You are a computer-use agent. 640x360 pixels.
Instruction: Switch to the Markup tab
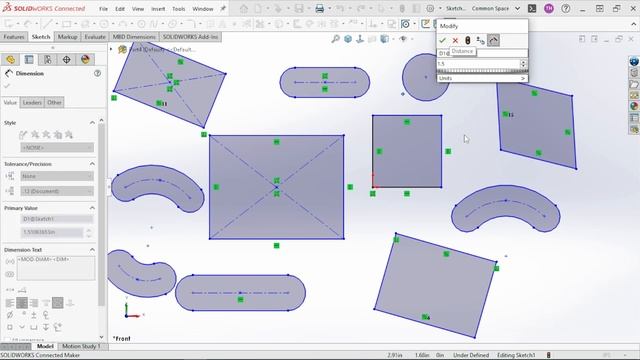click(x=67, y=37)
